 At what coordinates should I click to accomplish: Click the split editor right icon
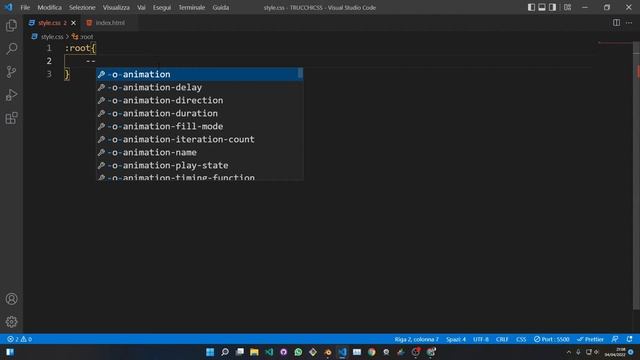pos(616,23)
